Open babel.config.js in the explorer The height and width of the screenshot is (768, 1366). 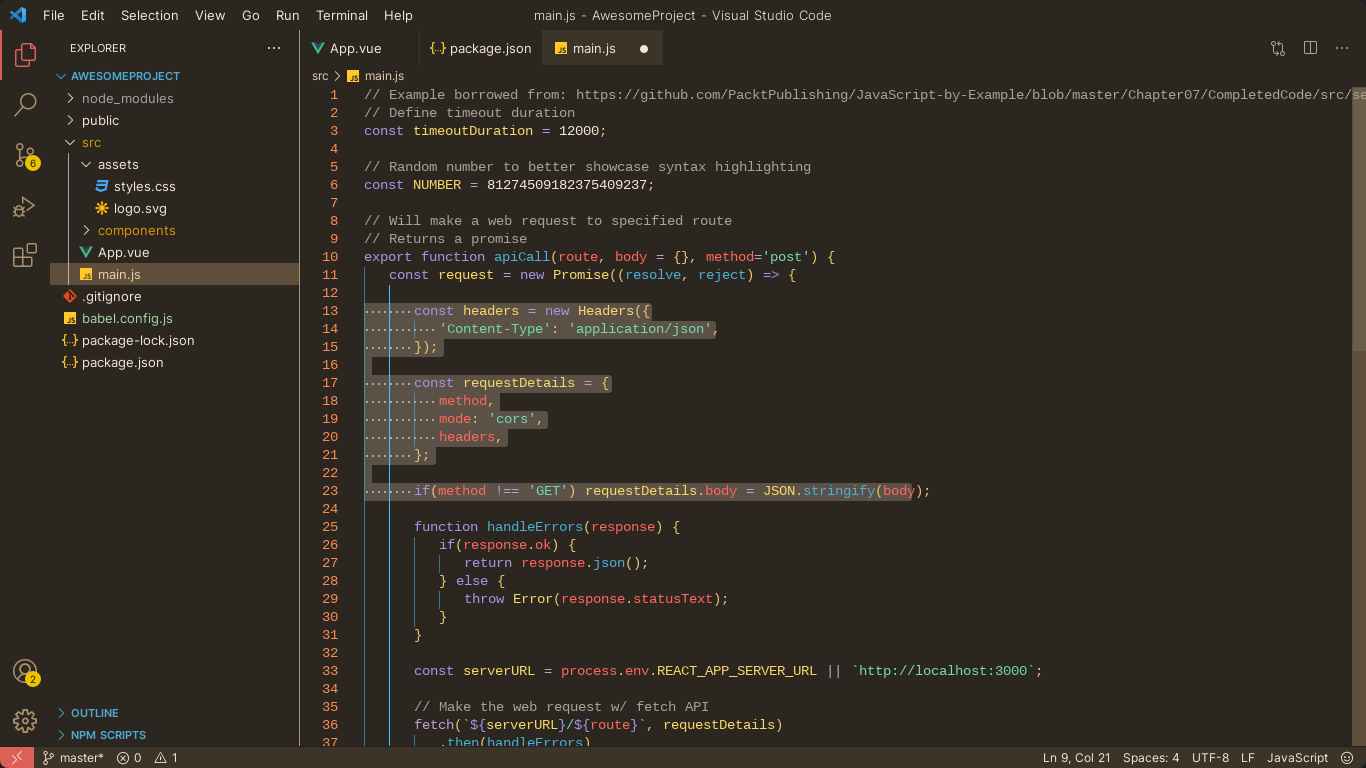pos(118,318)
